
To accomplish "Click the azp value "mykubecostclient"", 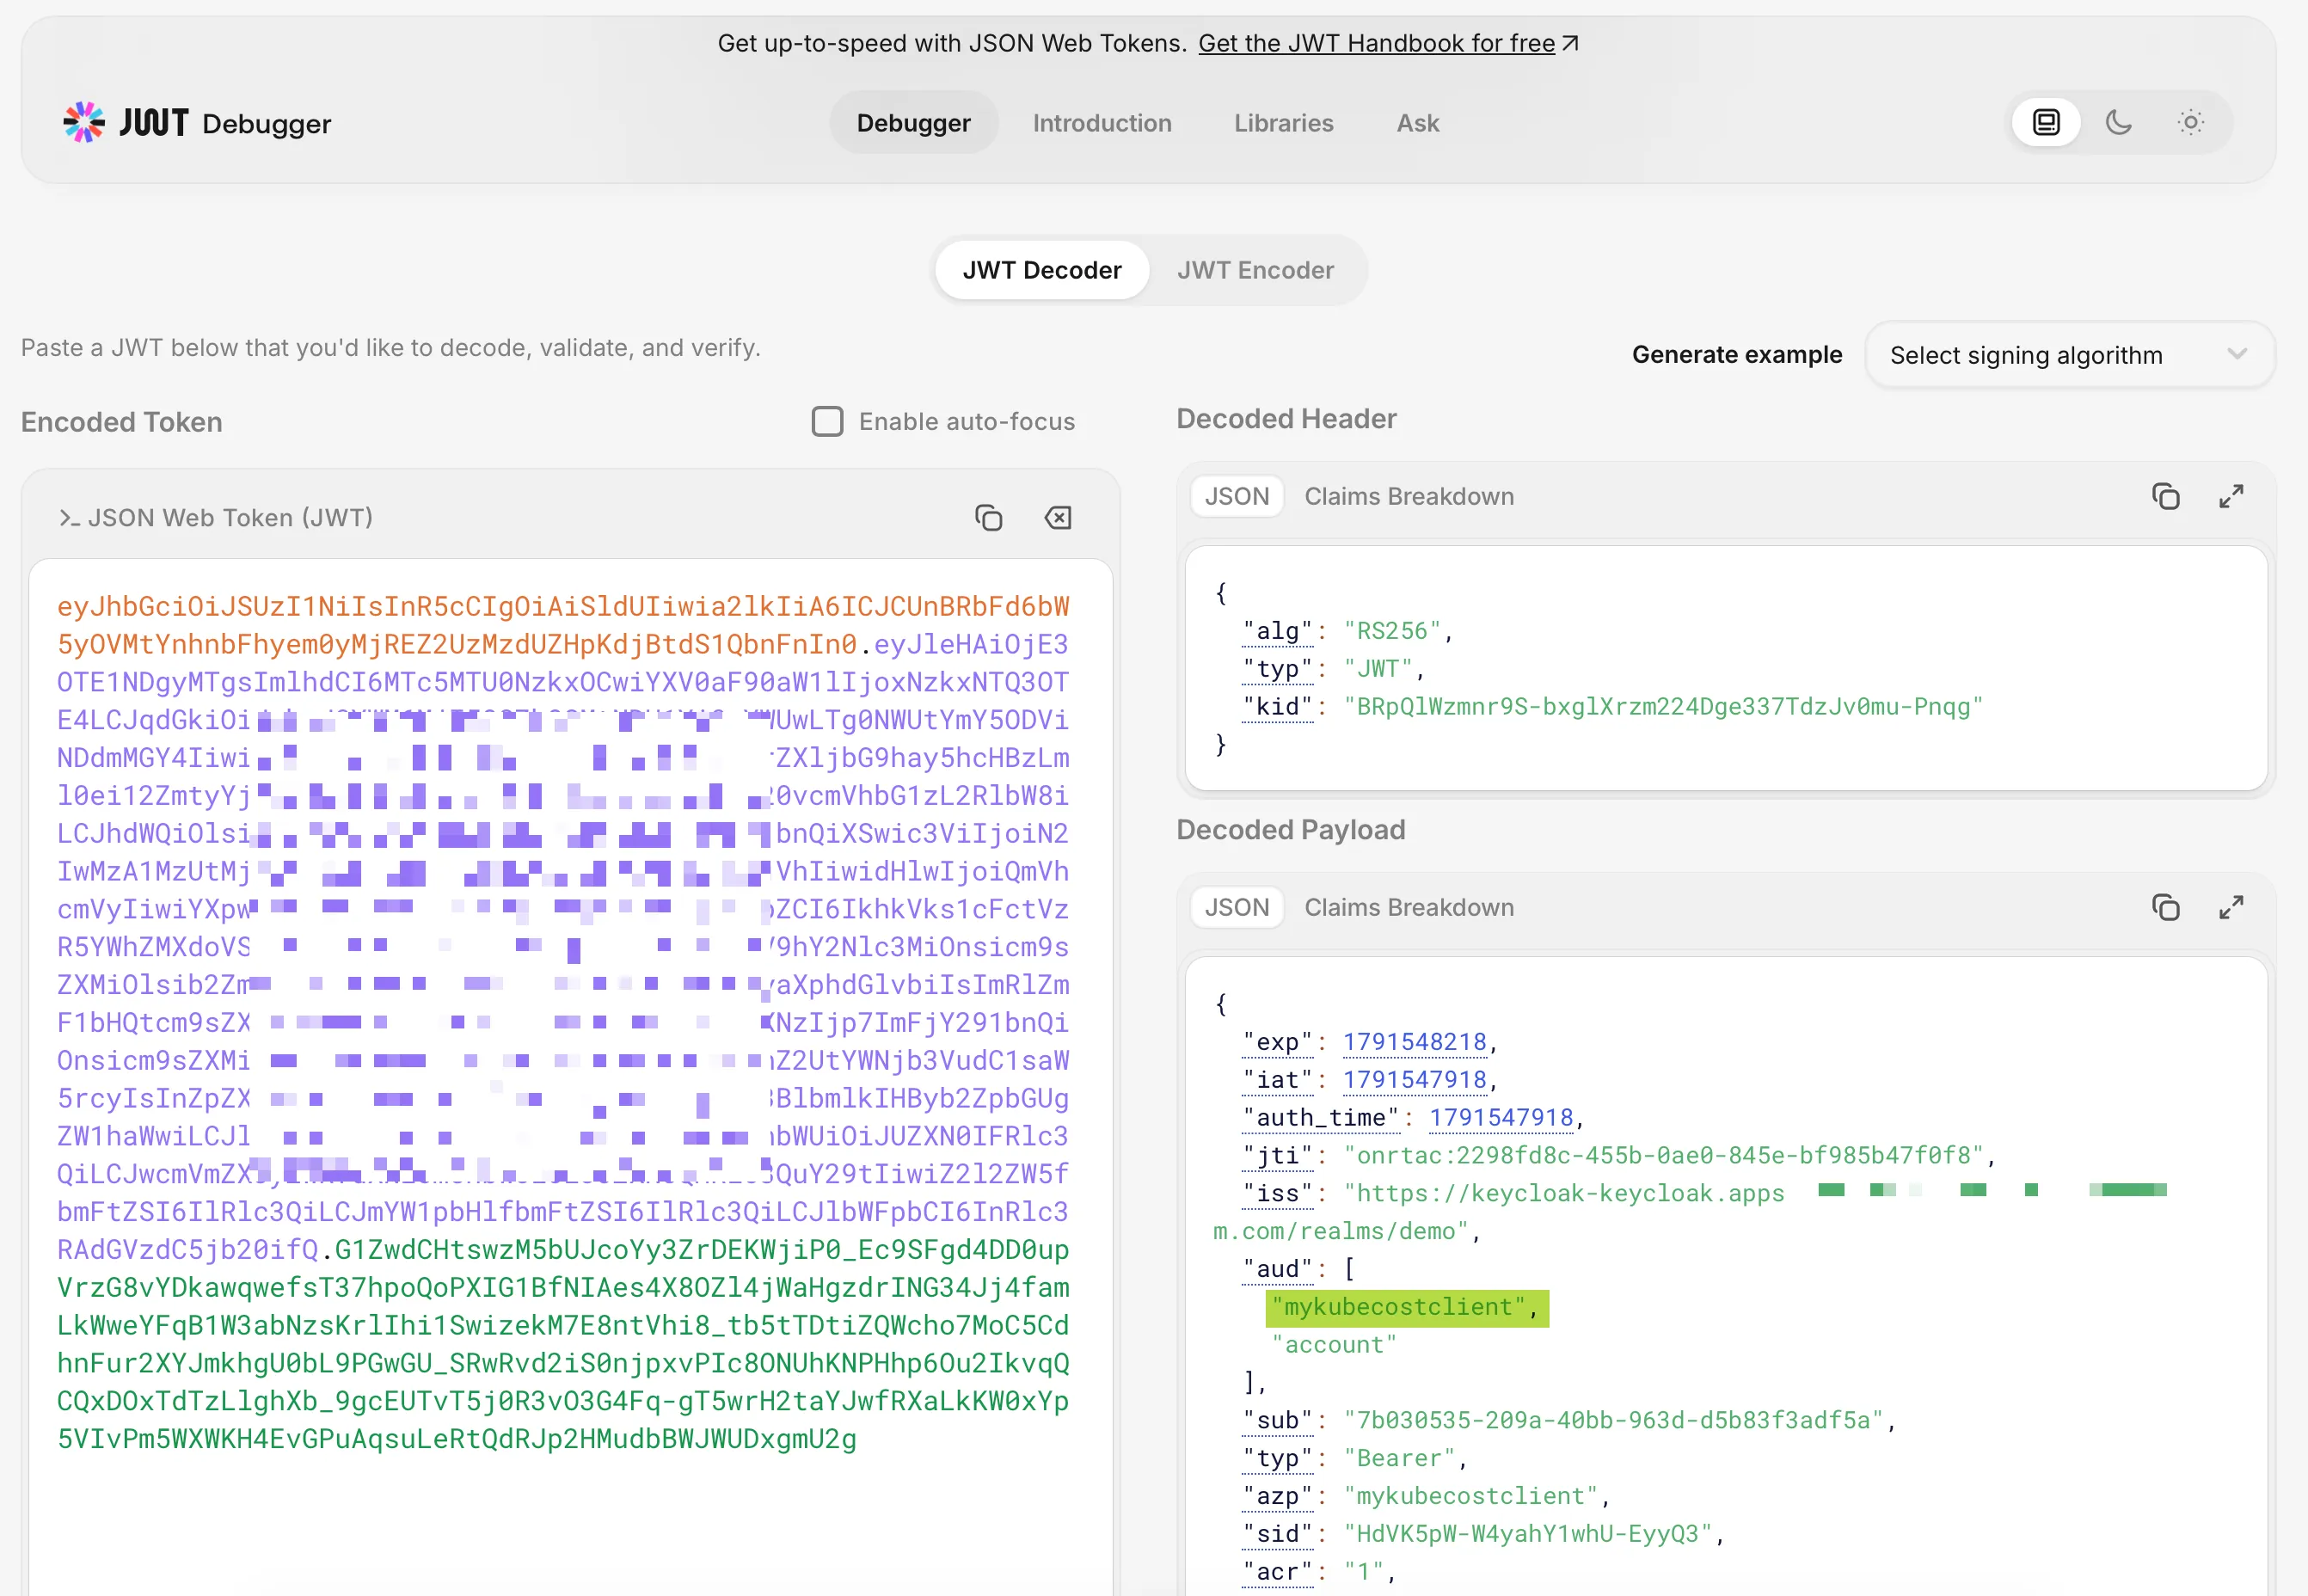I will pyautogui.click(x=1471, y=1497).
